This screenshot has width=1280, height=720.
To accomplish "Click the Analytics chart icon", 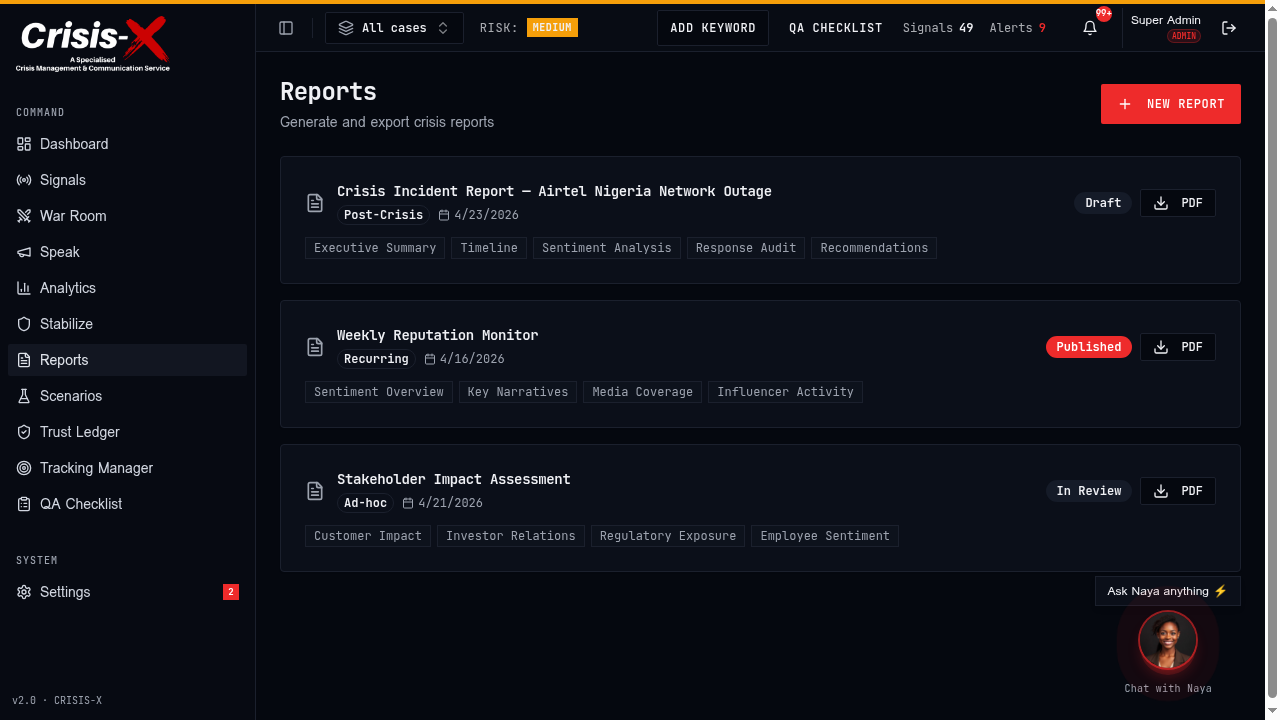I will pyautogui.click(x=24, y=288).
